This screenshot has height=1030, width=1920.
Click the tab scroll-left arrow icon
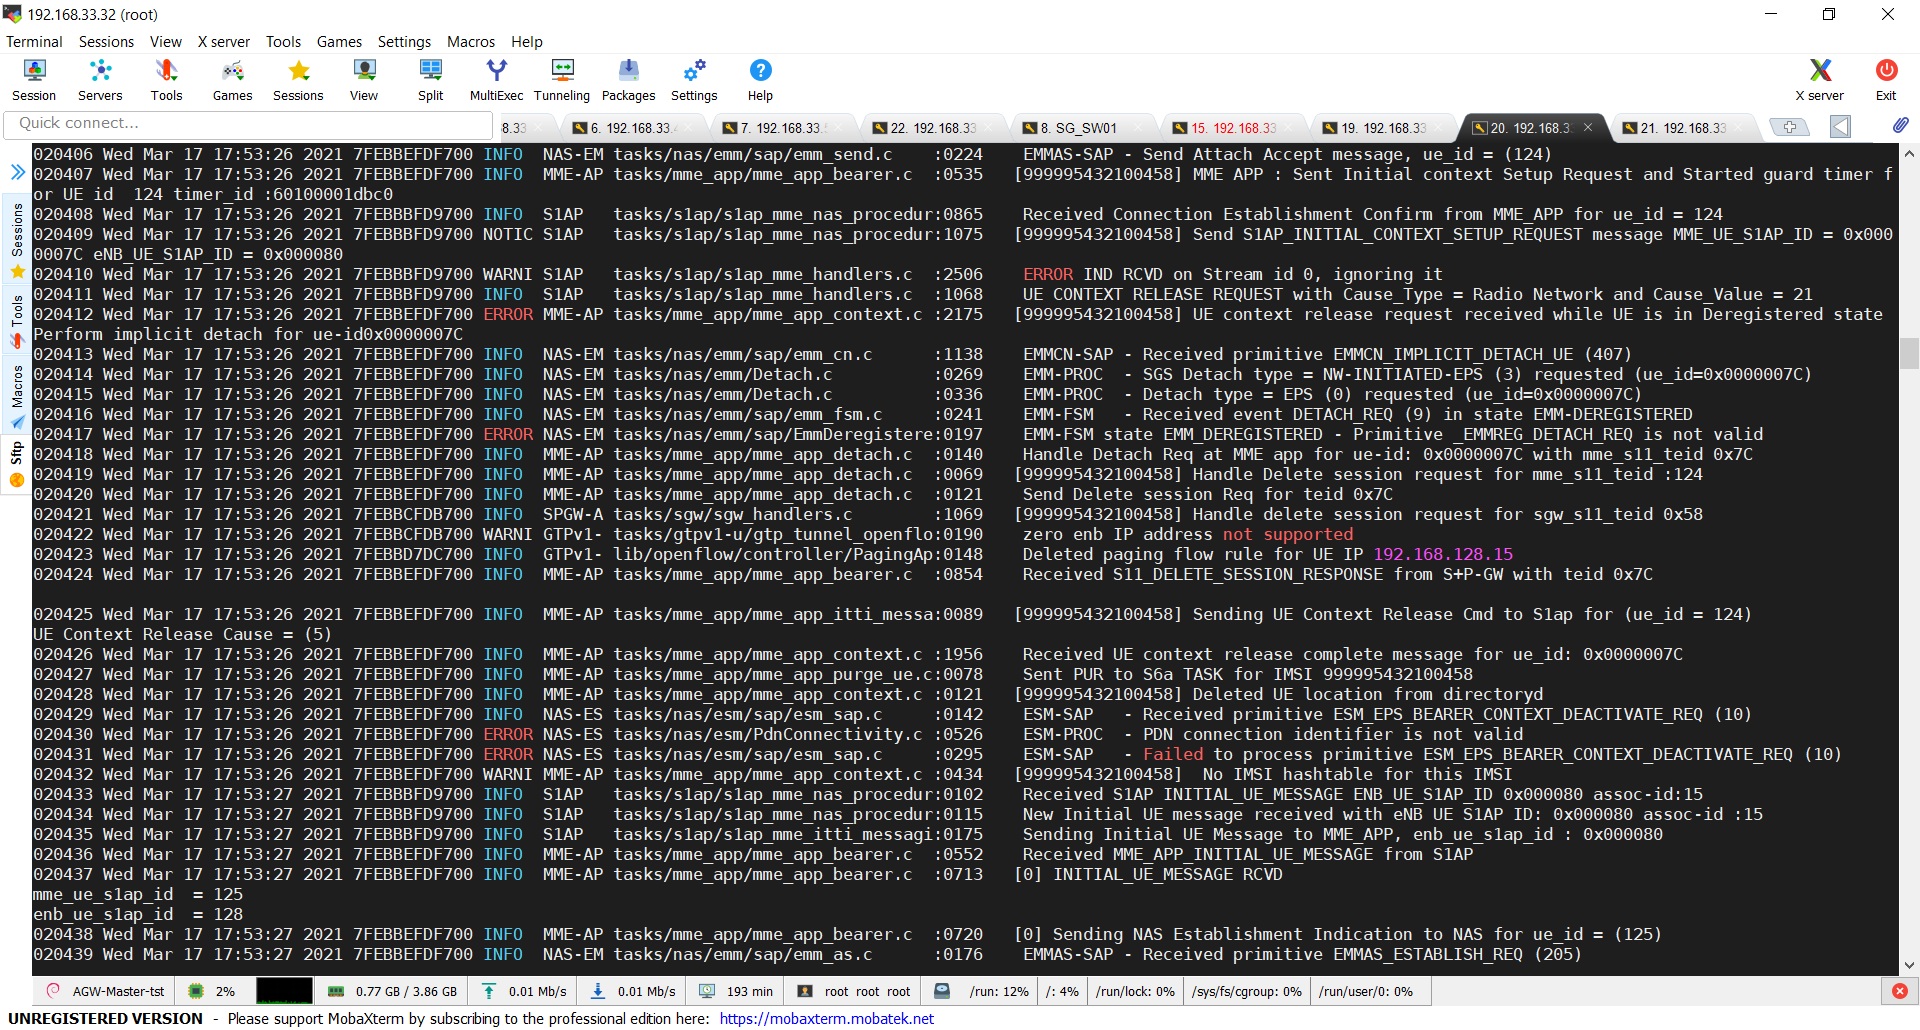point(1840,127)
